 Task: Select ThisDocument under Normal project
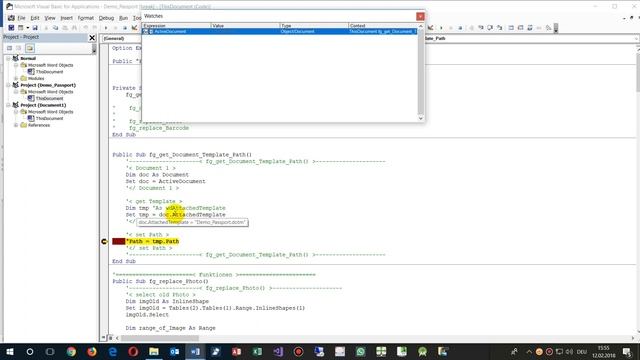pyautogui.click(x=49, y=72)
